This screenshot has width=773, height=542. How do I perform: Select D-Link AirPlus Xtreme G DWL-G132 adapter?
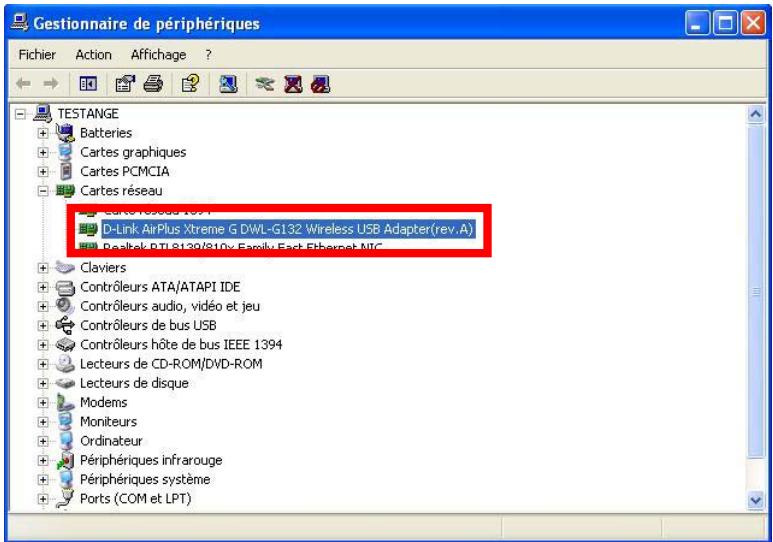[288, 229]
